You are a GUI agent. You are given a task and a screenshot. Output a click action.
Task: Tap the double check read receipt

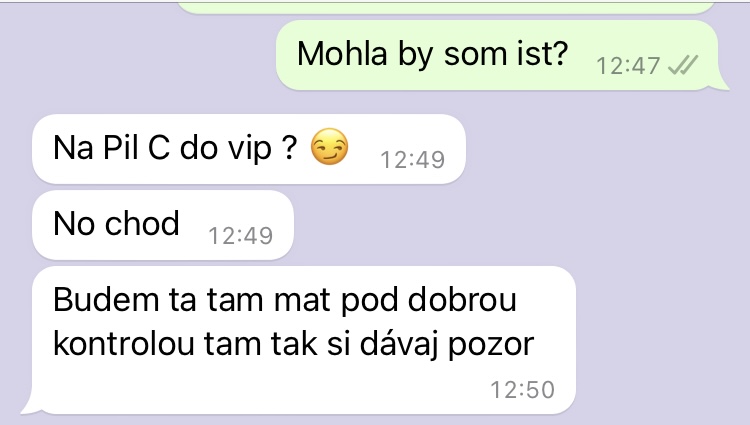(683, 65)
